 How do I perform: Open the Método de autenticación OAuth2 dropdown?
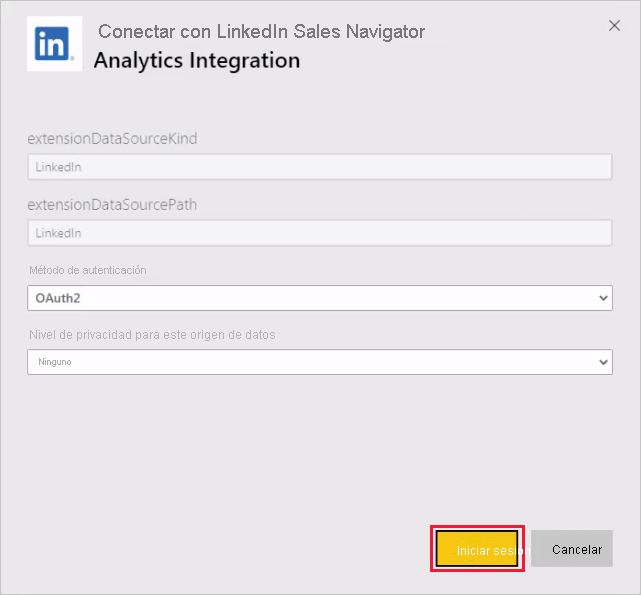[320, 298]
